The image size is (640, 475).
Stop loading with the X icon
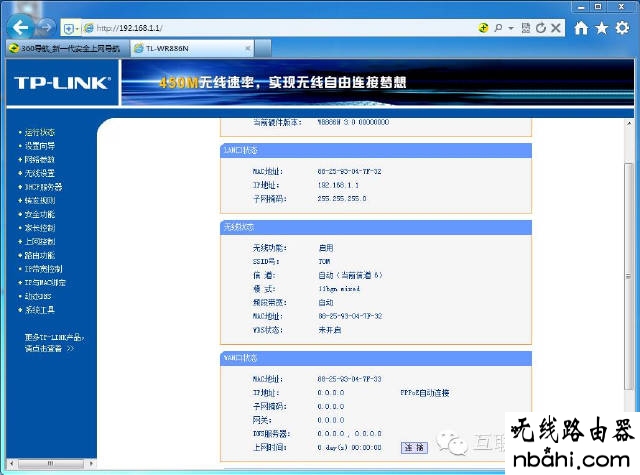(x=556, y=28)
